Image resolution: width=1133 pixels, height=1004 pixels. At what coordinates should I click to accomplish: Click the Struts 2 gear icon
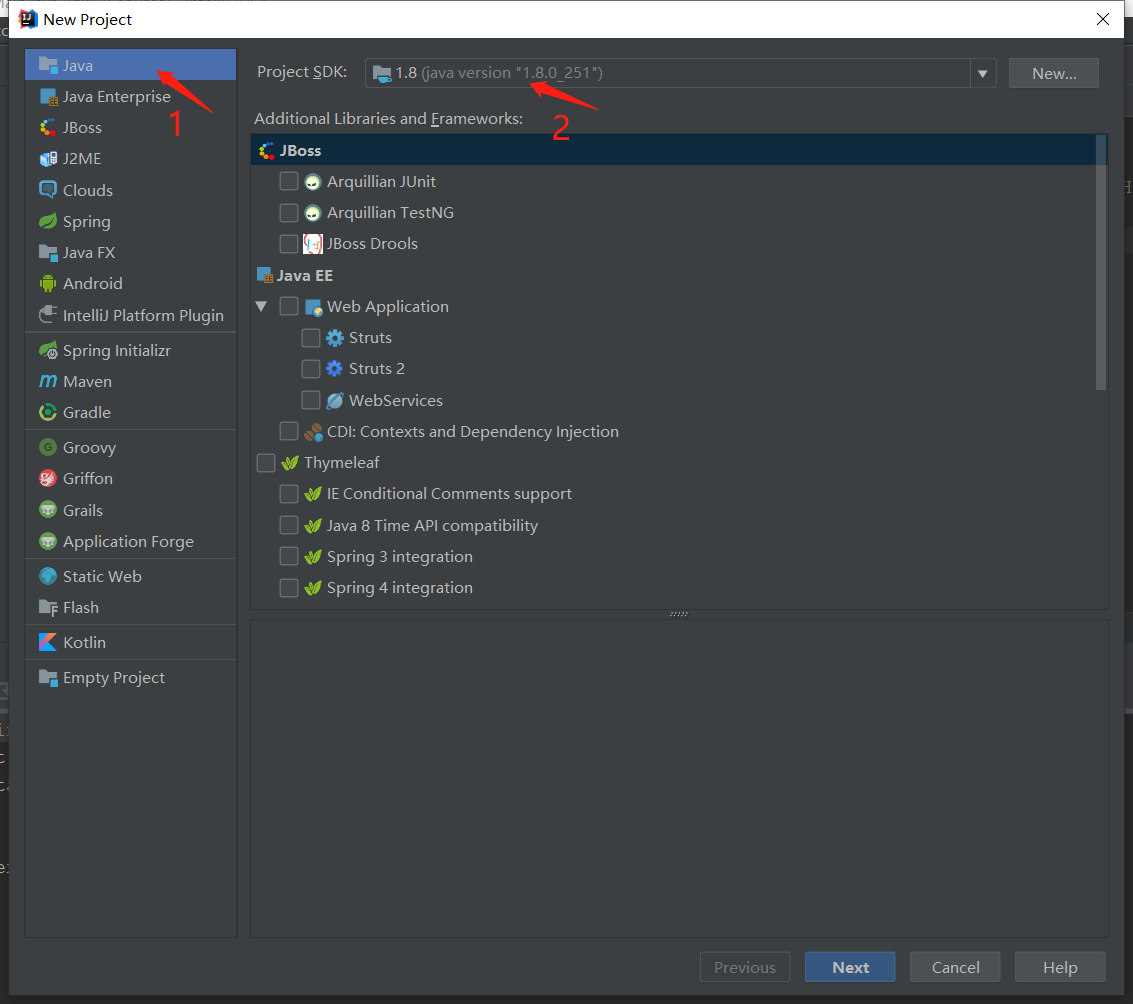(x=335, y=369)
